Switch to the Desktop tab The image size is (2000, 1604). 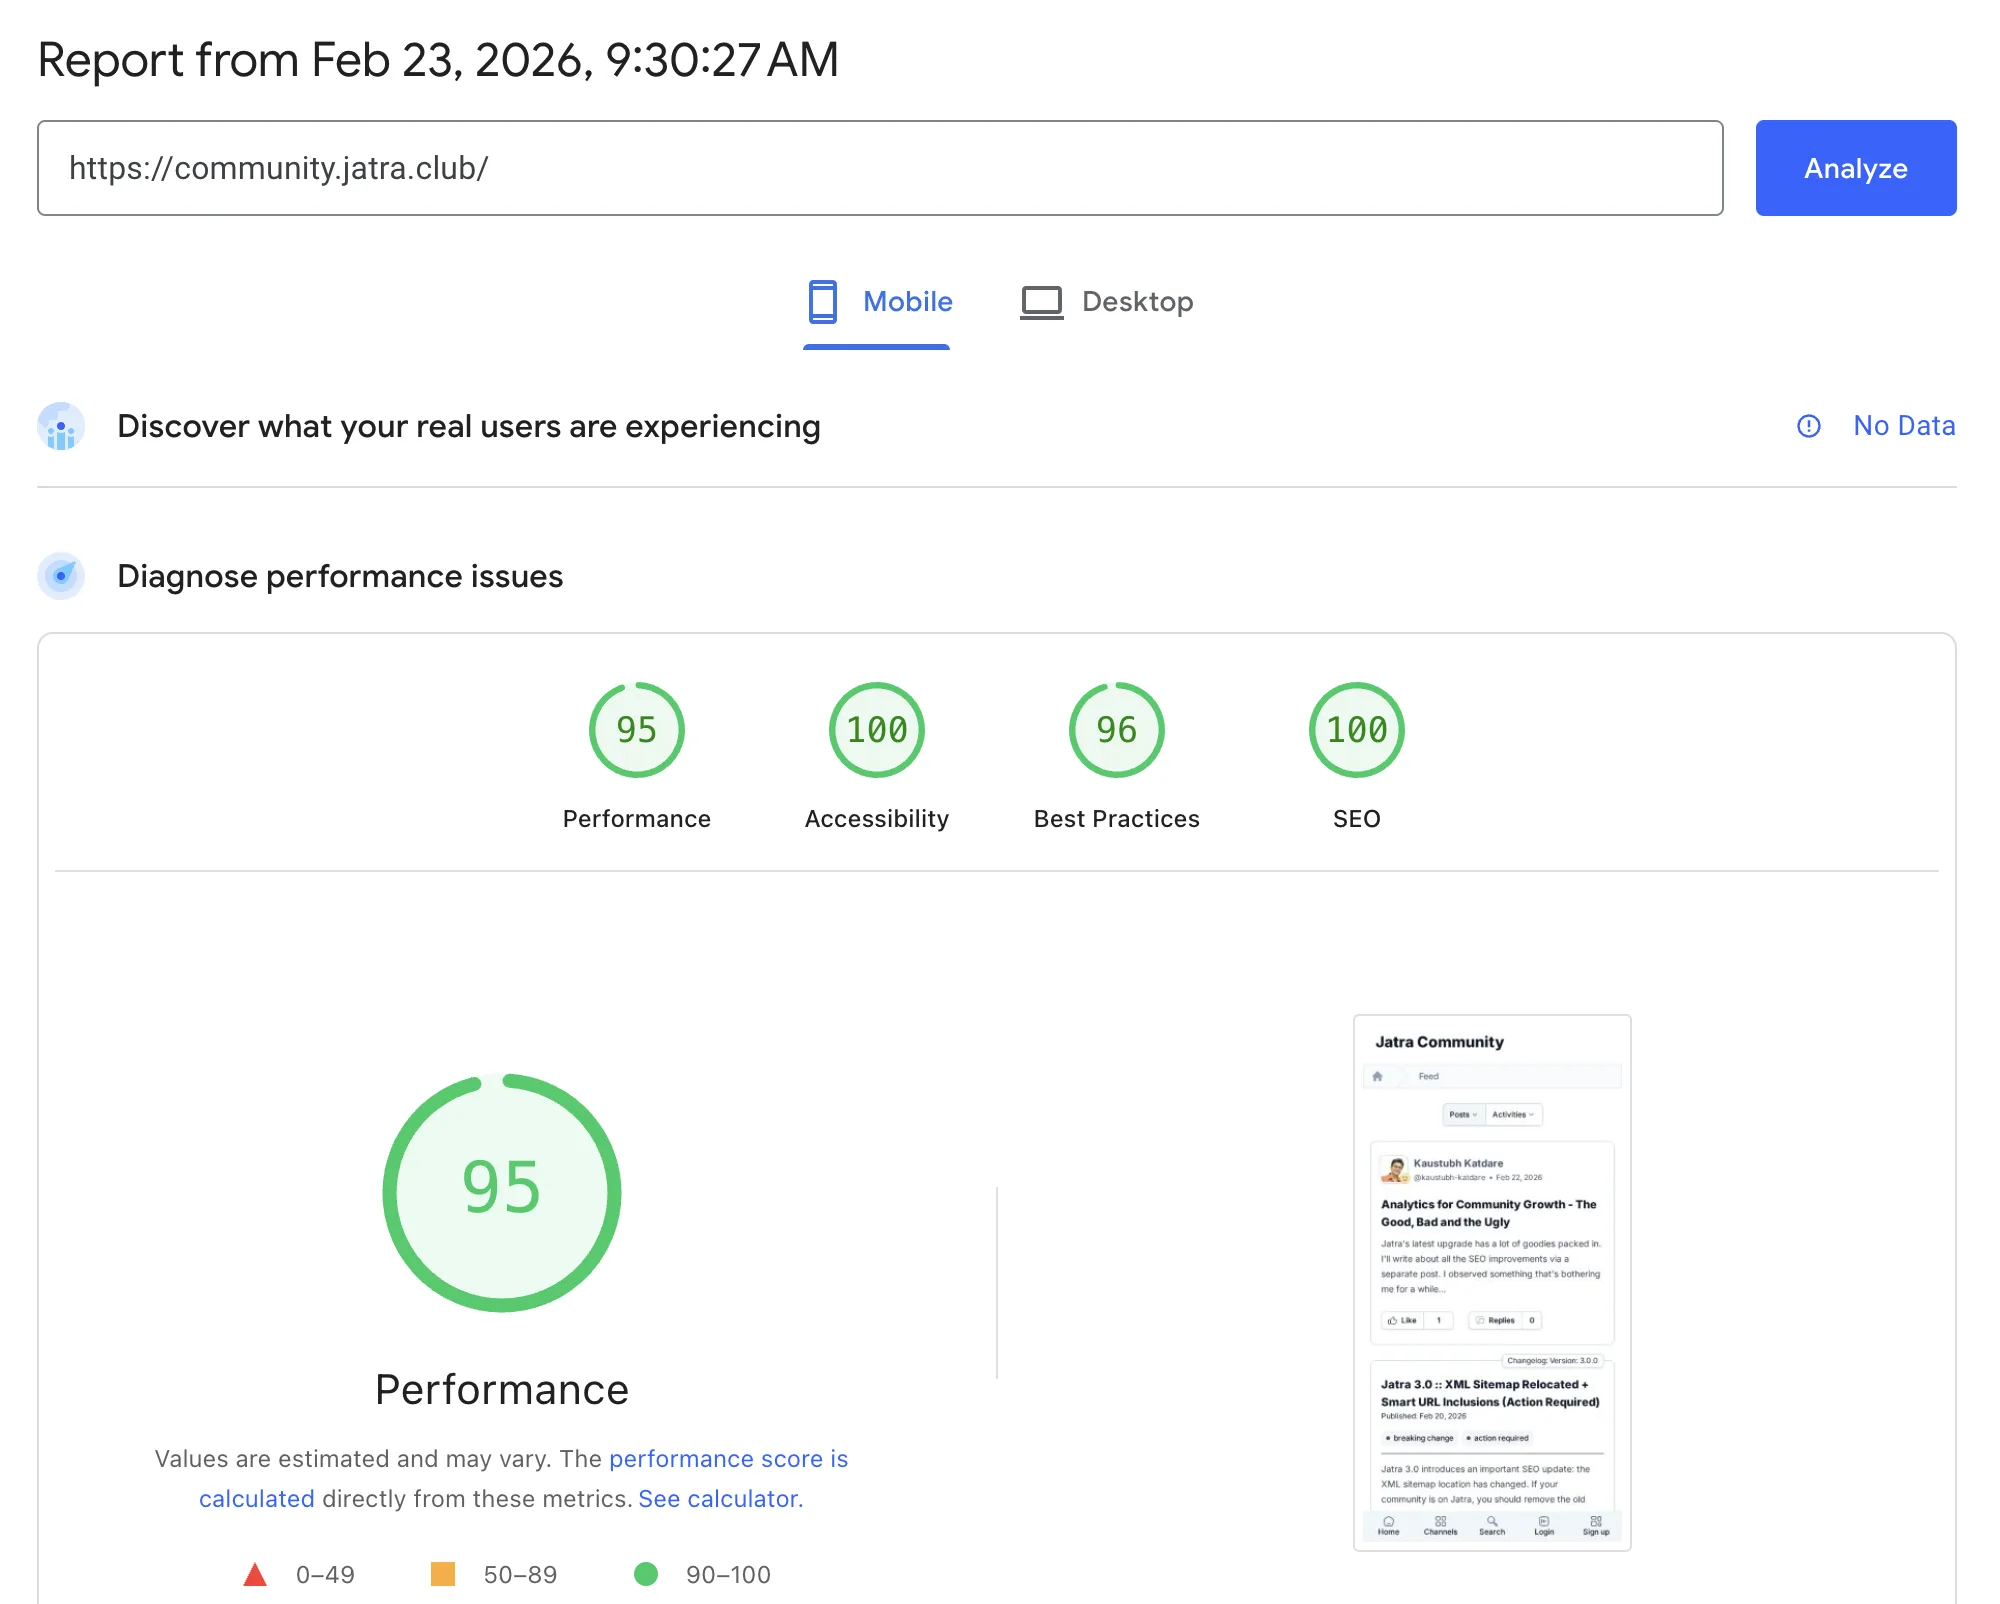click(1107, 302)
